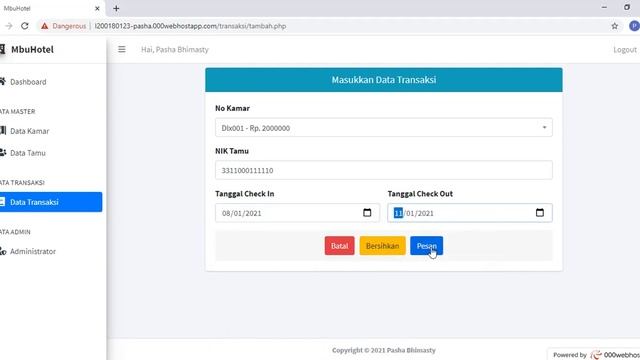640x360 pixels.
Task: Close the MbuHotel browser tab
Action: pyautogui.click(x=97, y=8)
